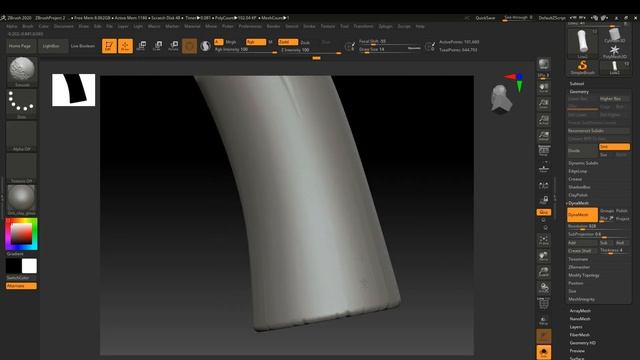The height and width of the screenshot is (360, 640).
Task: Toggle Perspective view in right shelf
Action: [x=544, y=151]
